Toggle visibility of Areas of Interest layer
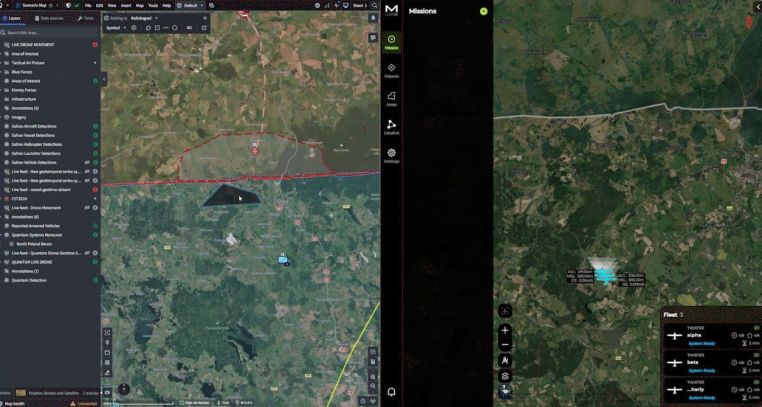This screenshot has height=407, width=762. pos(95,81)
